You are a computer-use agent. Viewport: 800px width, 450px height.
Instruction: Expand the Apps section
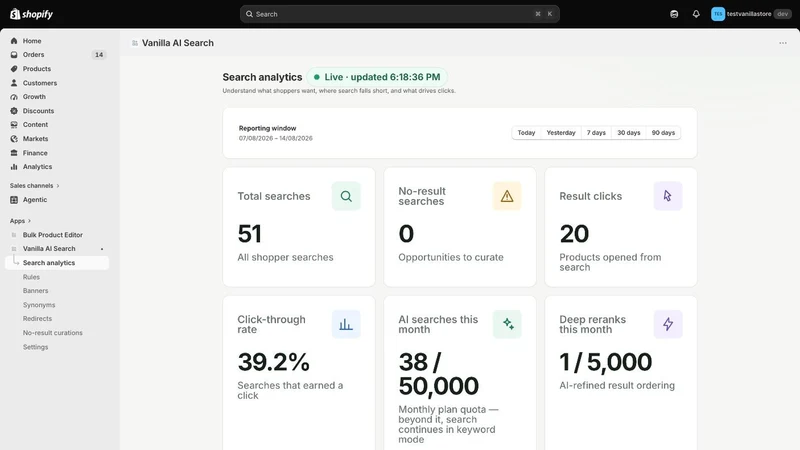[20, 221]
